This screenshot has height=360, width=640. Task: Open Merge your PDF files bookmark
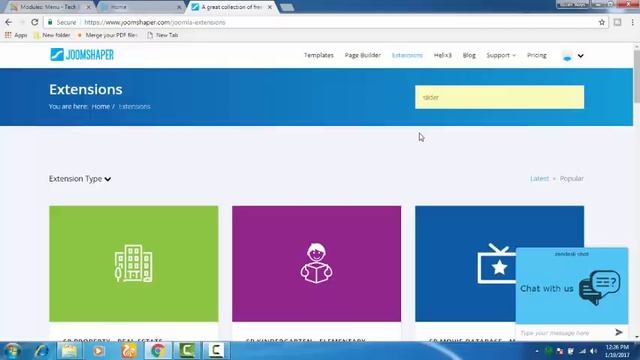[x=107, y=35]
